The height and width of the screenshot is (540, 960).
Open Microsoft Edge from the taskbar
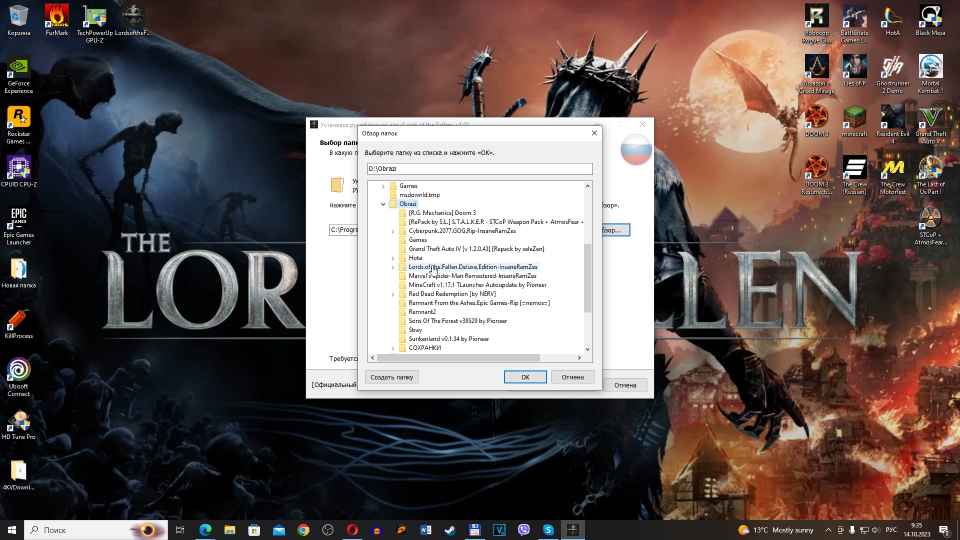coord(205,530)
